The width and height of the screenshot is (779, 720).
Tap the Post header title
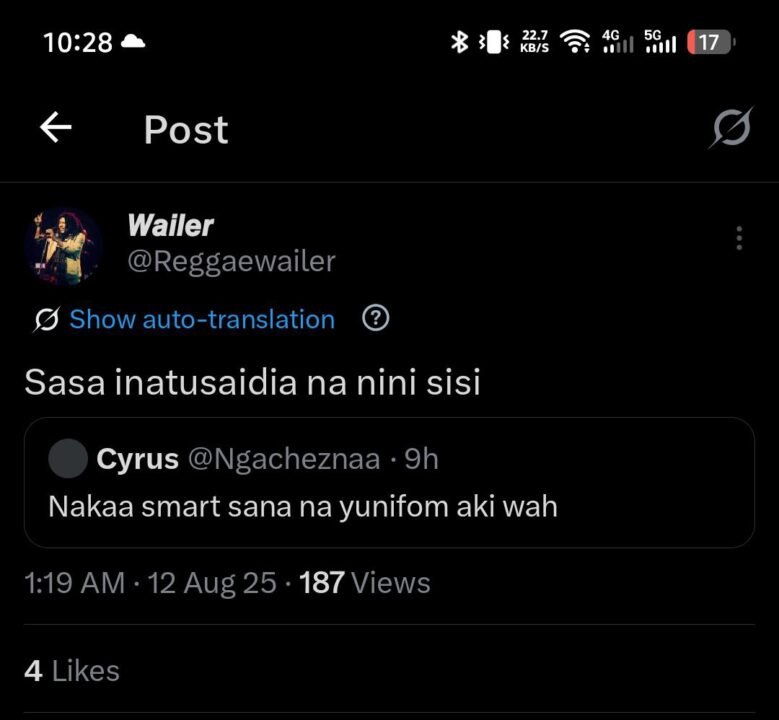186,129
